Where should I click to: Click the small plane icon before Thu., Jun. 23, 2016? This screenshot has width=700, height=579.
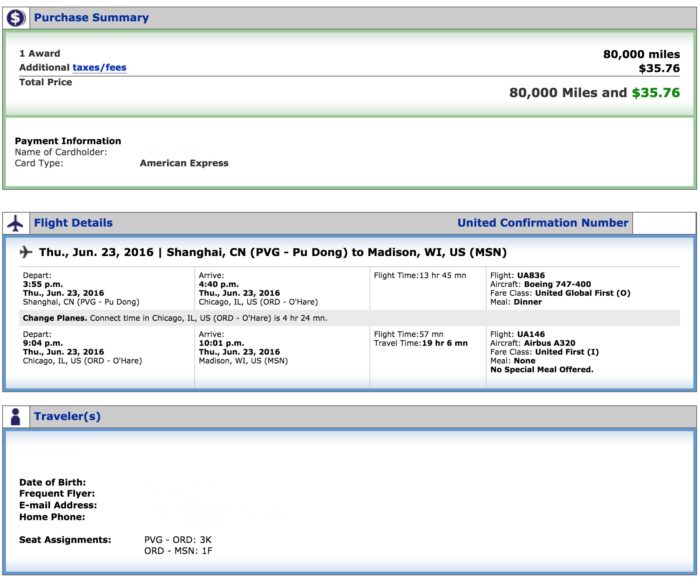click(26, 252)
